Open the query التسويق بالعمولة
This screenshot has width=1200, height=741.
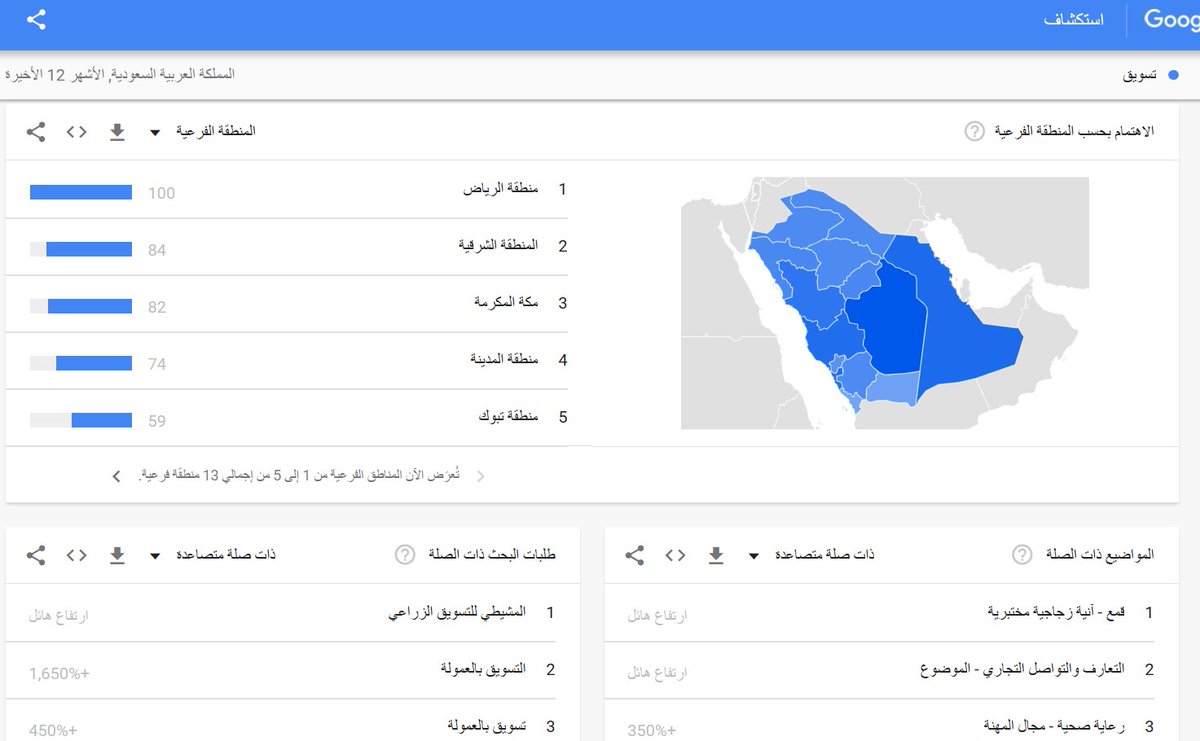[484, 670]
